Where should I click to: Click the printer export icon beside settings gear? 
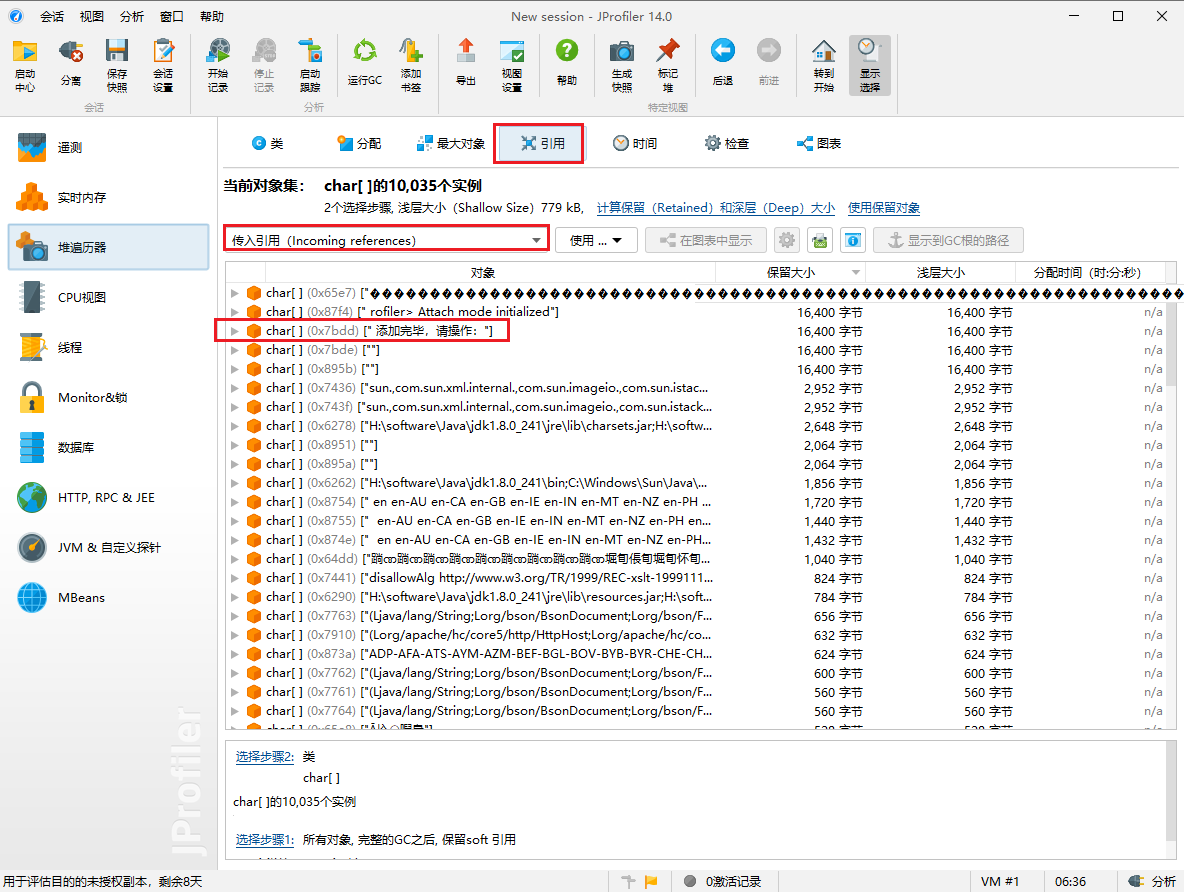click(x=819, y=240)
